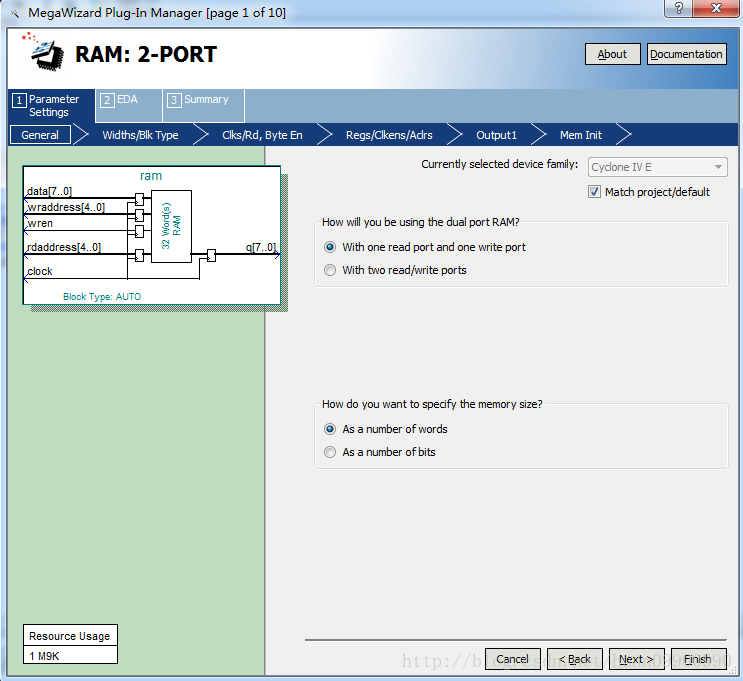This screenshot has width=743, height=681.
Task: Click the clock port label
Action: 40,271
